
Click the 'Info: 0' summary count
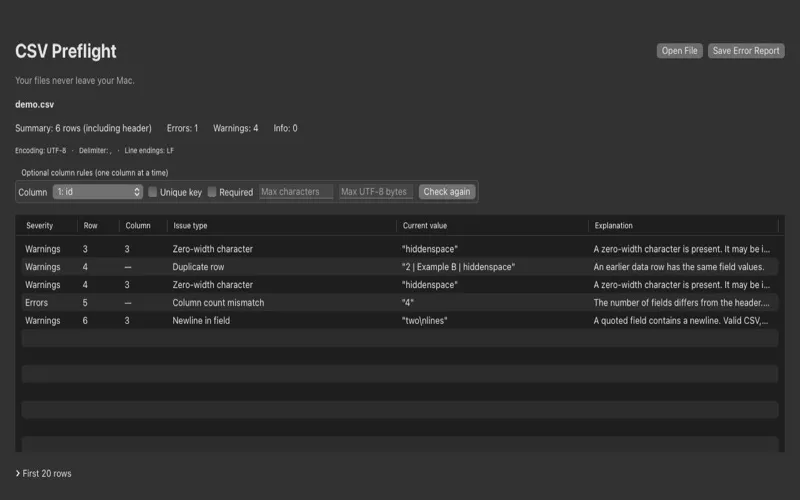[285, 128]
